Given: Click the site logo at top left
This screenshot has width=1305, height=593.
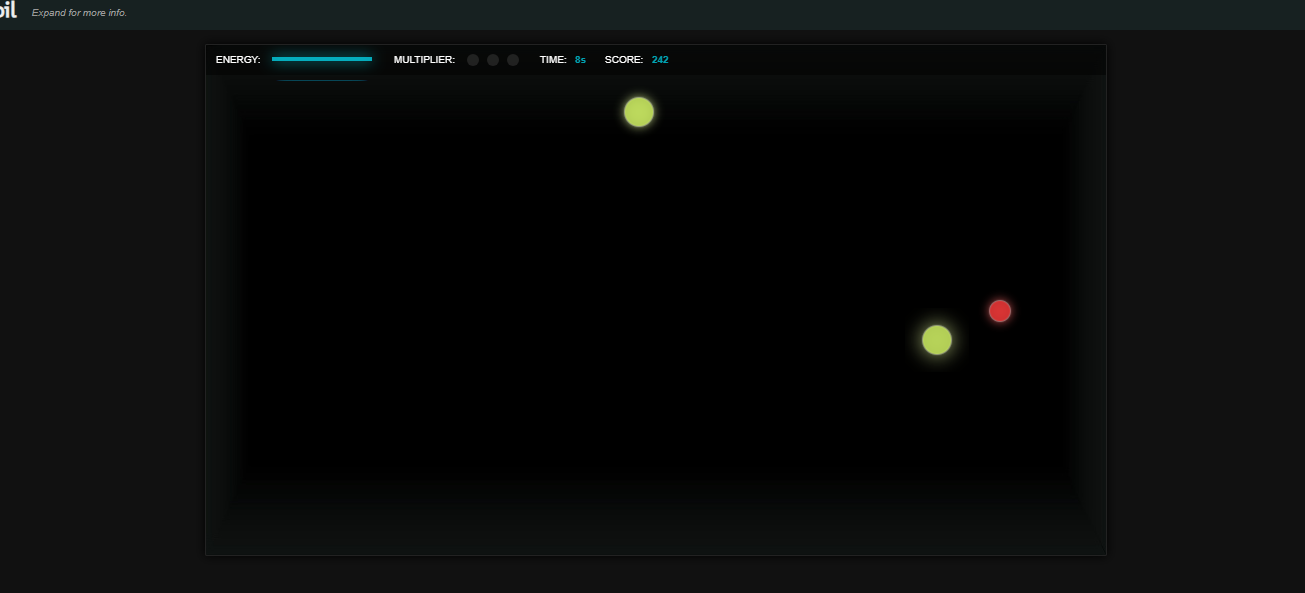Looking at the screenshot, I should click(x=8, y=10).
